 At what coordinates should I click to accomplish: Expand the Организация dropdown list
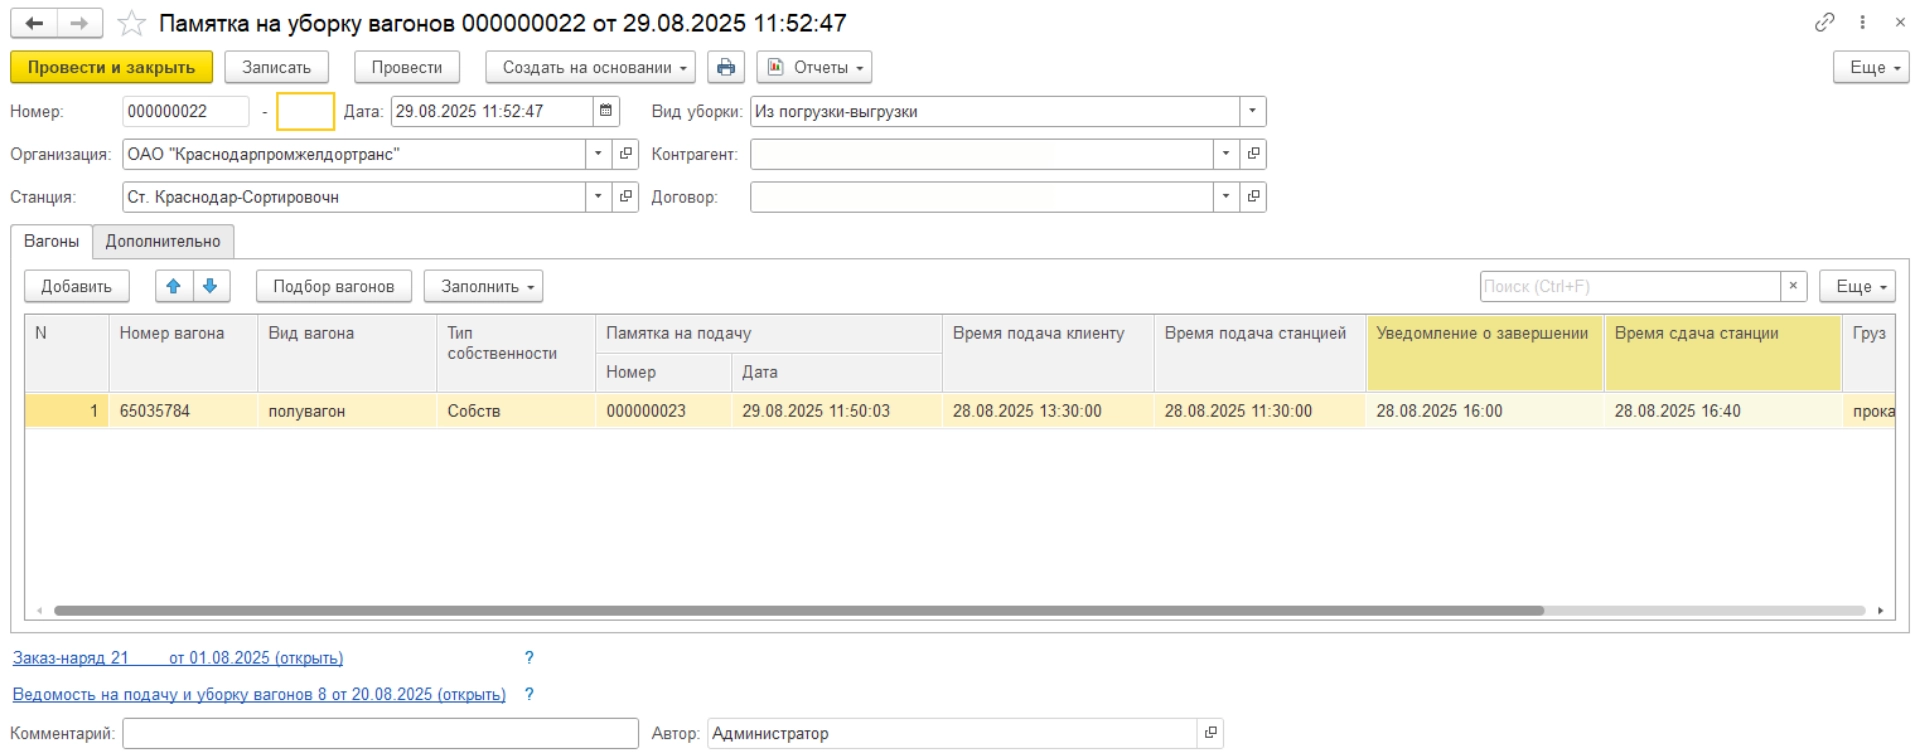tap(598, 154)
